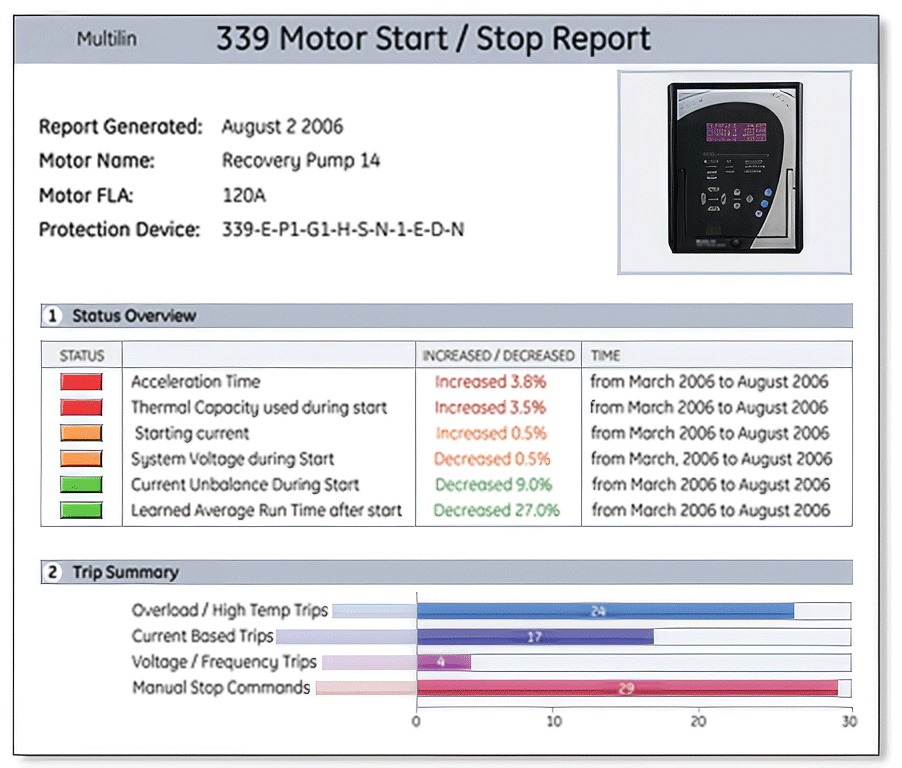Click the Protection Device: field label
This screenshot has width=902, height=768.
pyautogui.click(x=119, y=230)
